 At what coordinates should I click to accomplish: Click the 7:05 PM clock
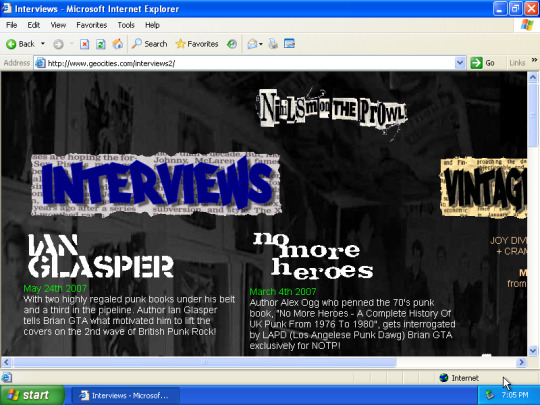515,395
